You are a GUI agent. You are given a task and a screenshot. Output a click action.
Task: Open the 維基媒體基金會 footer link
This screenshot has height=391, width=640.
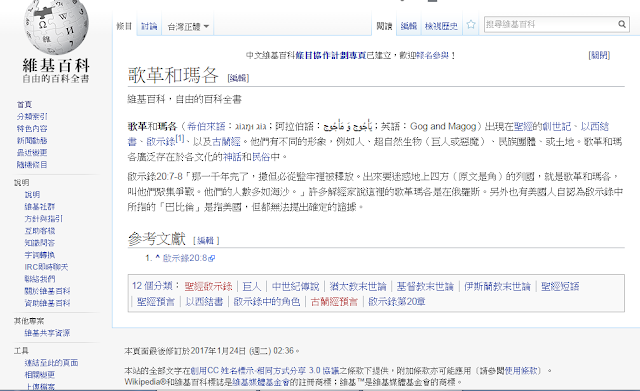tap(261, 382)
